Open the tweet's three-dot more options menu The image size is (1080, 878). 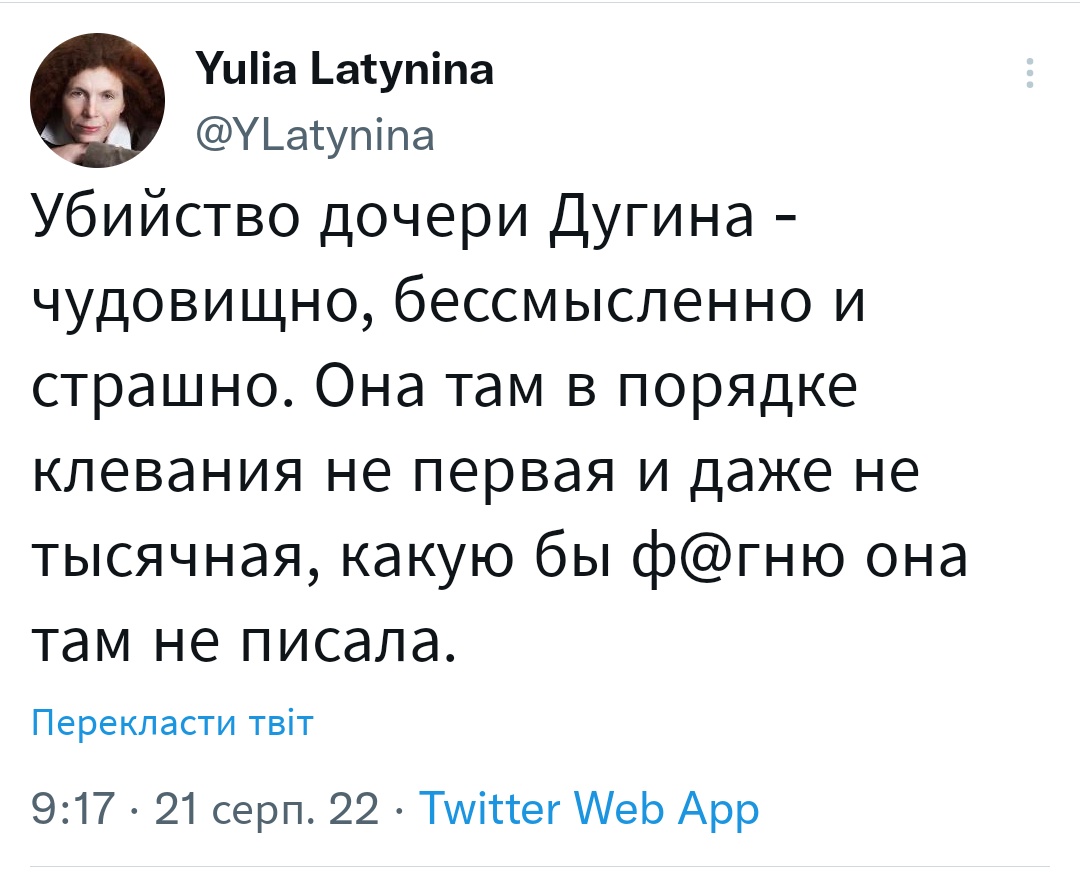coord(1031,74)
